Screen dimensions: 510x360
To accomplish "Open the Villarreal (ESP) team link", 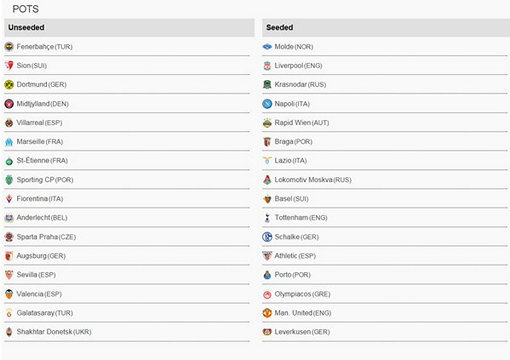I will [39, 123].
